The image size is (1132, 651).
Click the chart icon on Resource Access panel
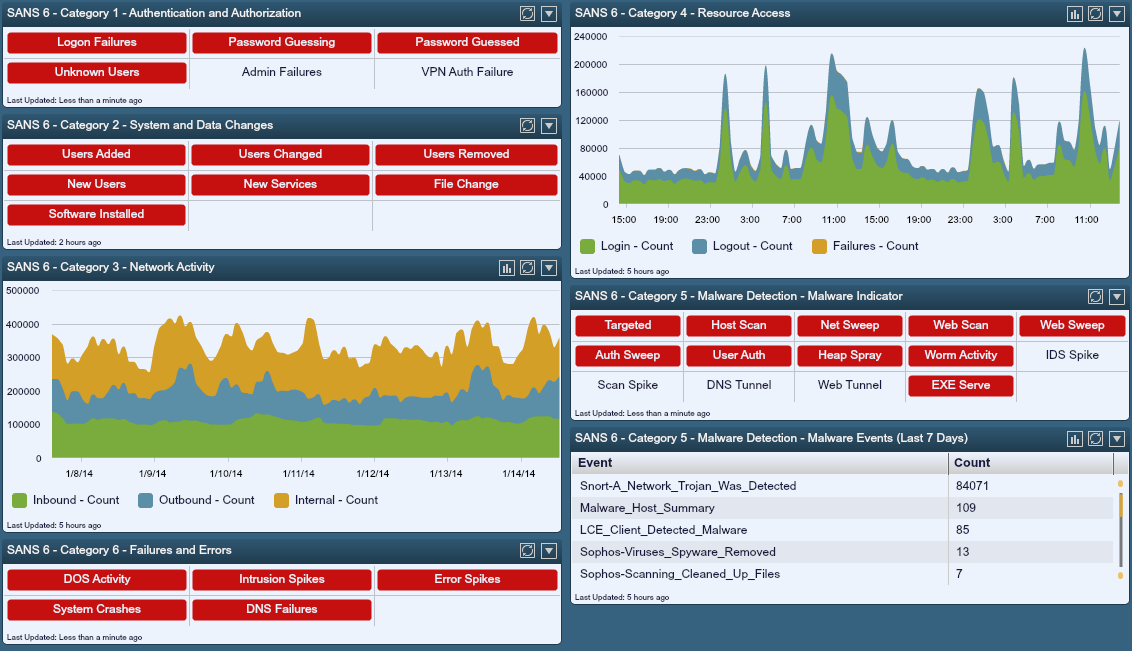pyautogui.click(x=1075, y=14)
